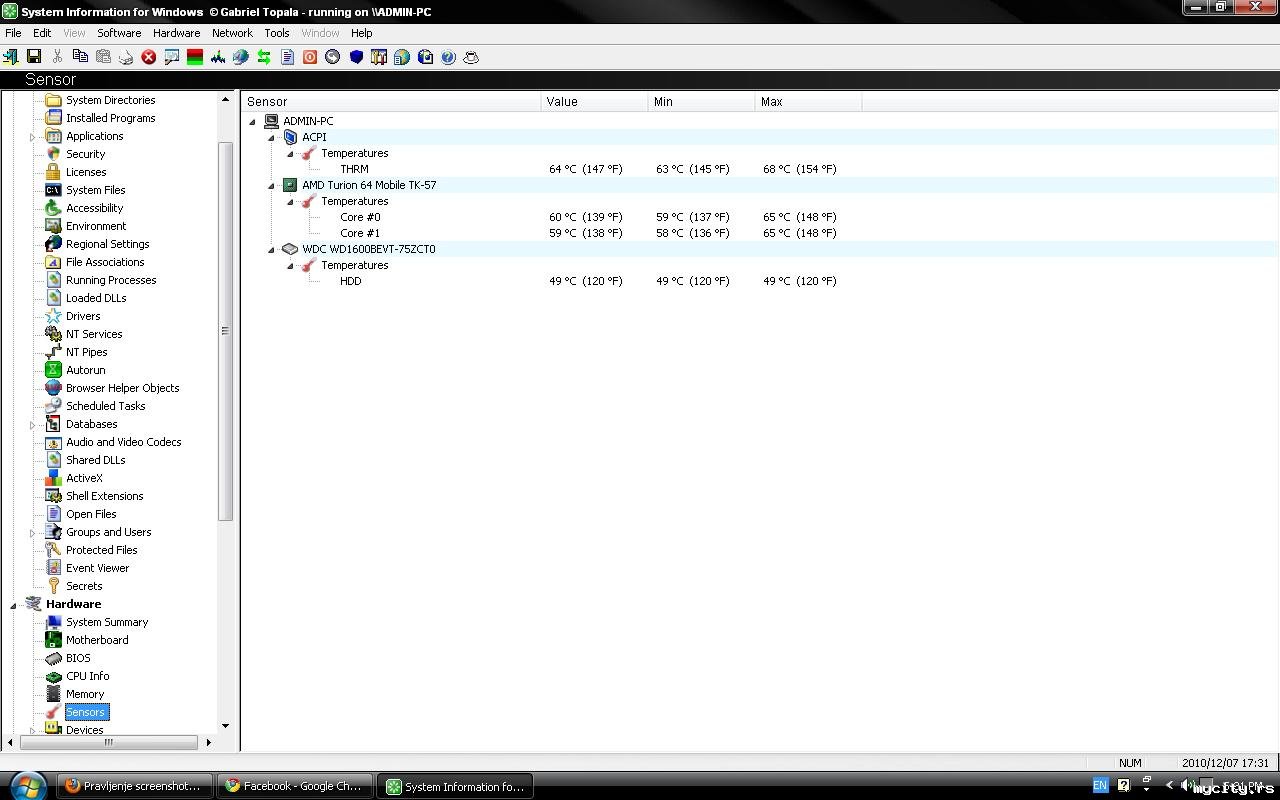Viewport: 1280px width, 800px height.
Task: Click the tree panel horizontal scroll-right arrow
Action: 208,742
